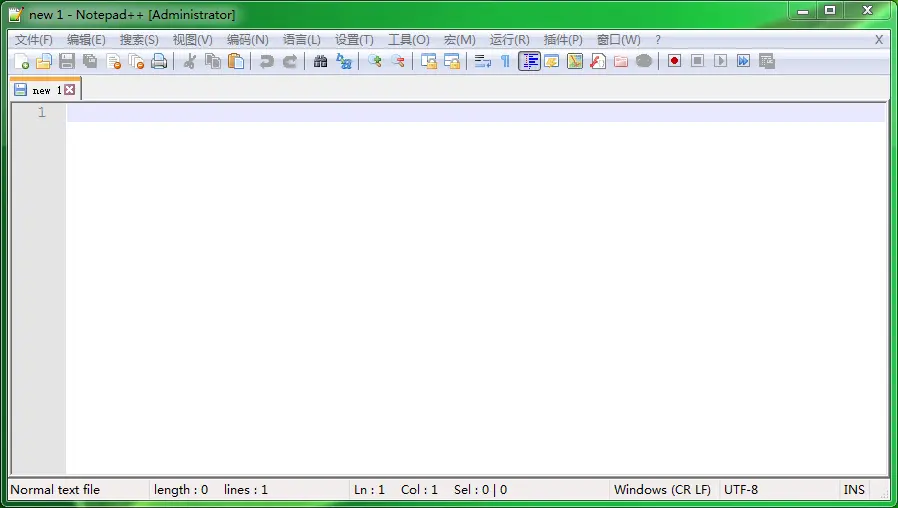The image size is (898, 508).
Task: Cut selection with scissors icon
Action: click(x=190, y=61)
